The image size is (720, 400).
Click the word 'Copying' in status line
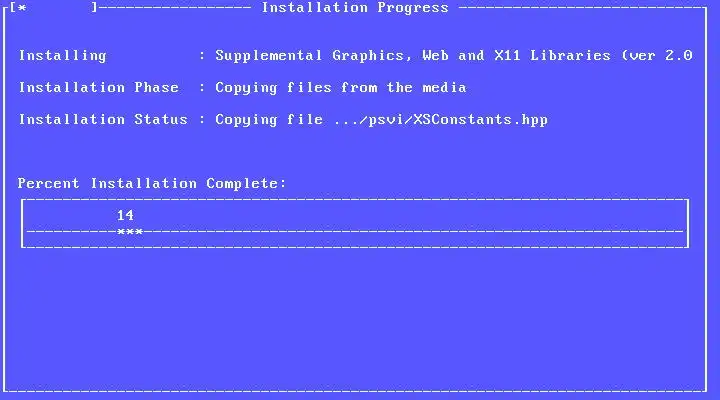(247, 120)
